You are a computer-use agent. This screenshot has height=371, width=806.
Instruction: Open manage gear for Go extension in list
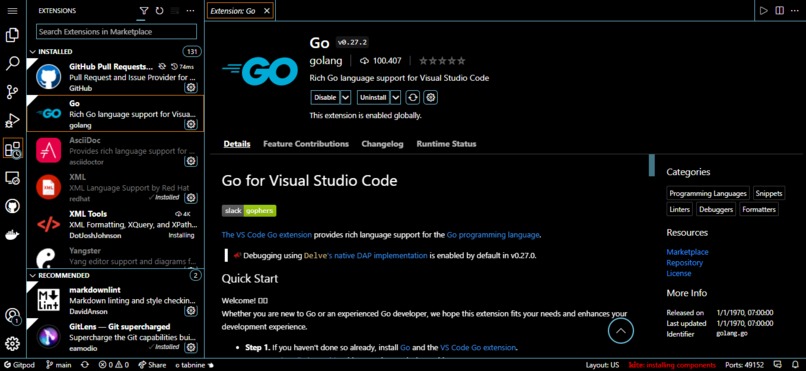coord(191,124)
